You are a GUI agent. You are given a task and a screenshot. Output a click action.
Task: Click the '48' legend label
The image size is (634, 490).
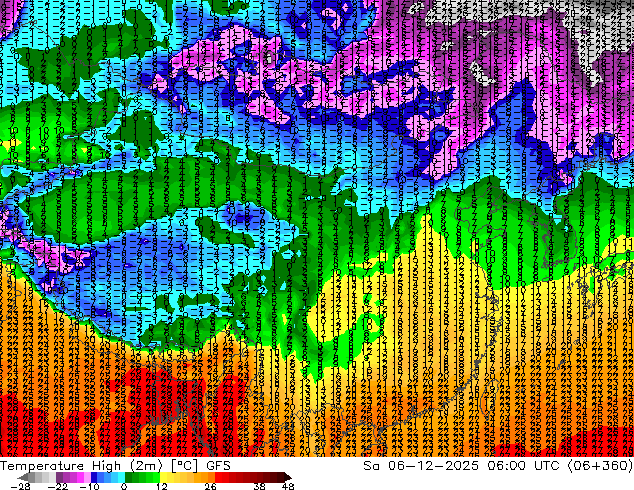288,486
